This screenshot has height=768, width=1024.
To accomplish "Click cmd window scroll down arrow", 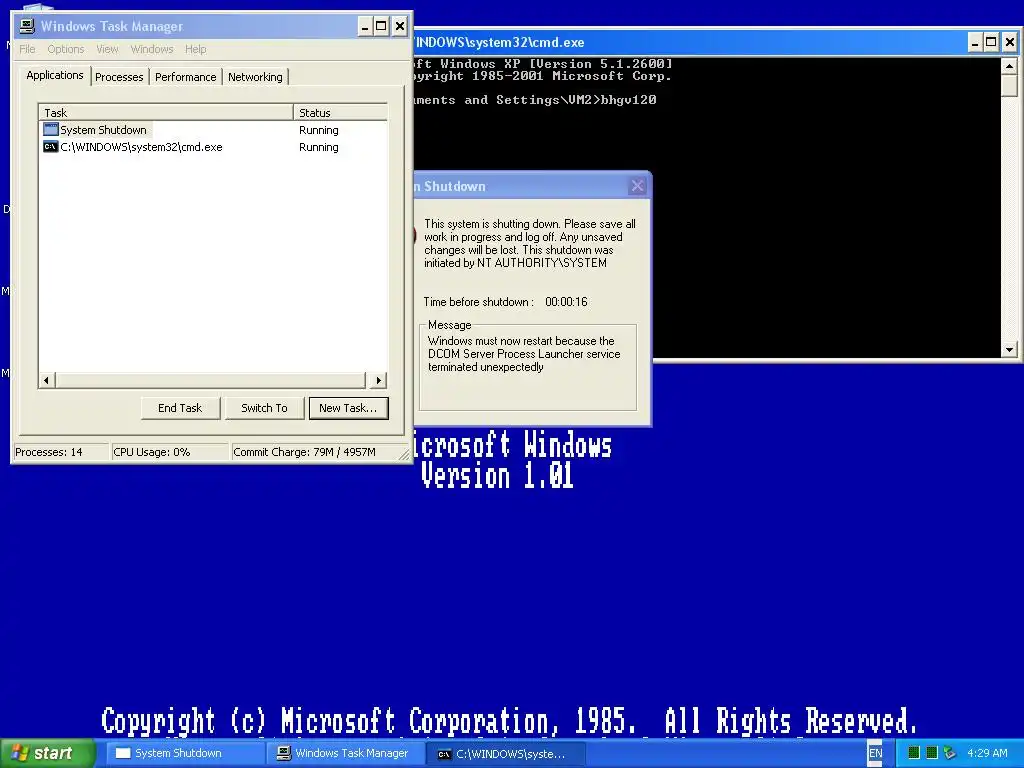I will tap(1009, 350).
